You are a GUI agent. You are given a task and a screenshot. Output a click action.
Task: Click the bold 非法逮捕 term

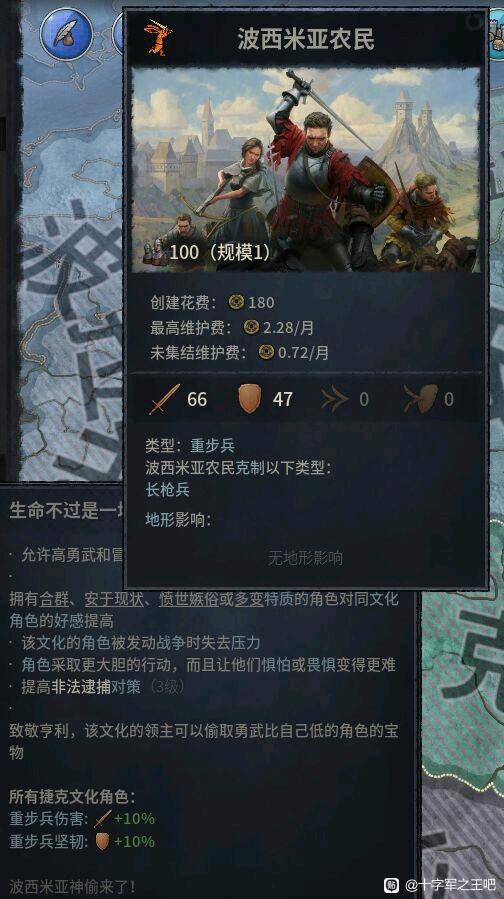click(x=81, y=687)
